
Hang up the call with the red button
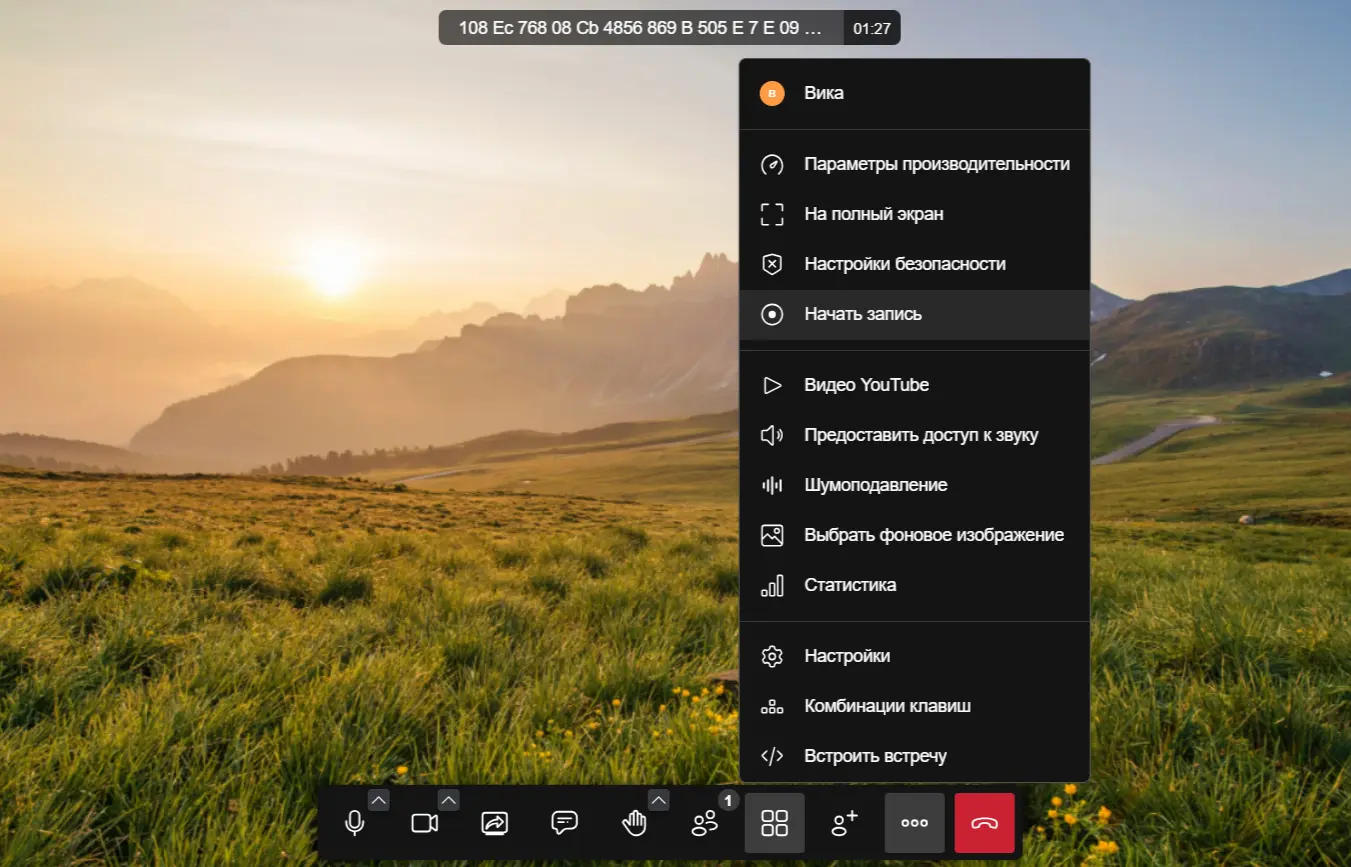pyautogui.click(x=985, y=823)
